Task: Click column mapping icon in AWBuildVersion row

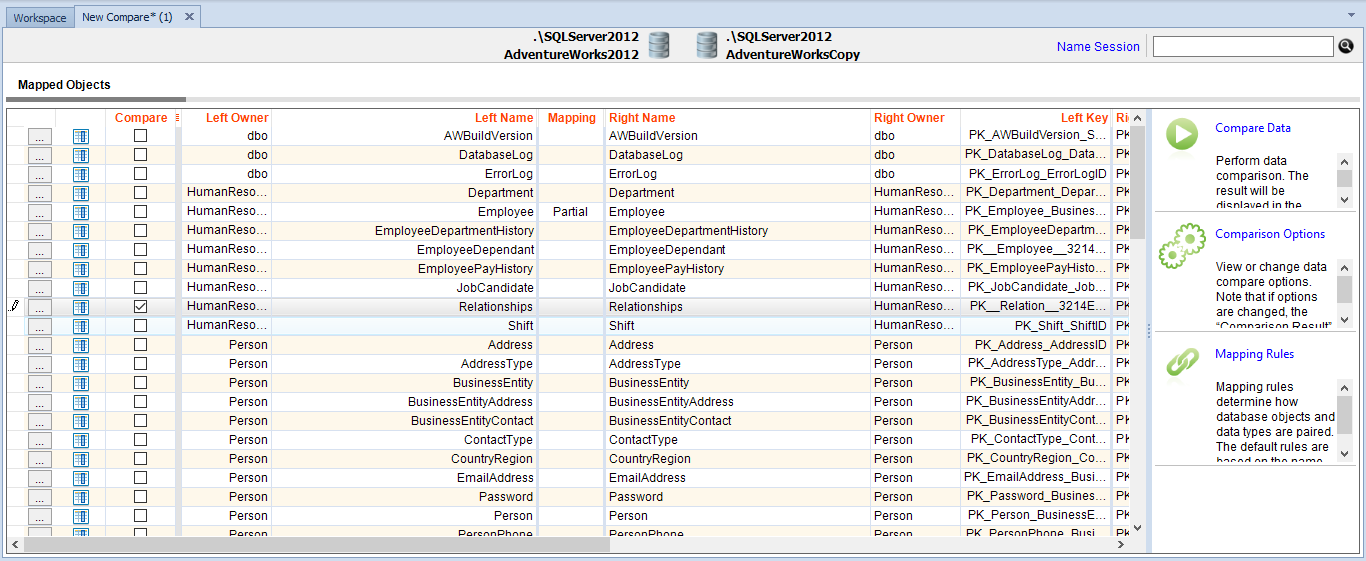Action: coord(81,136)
